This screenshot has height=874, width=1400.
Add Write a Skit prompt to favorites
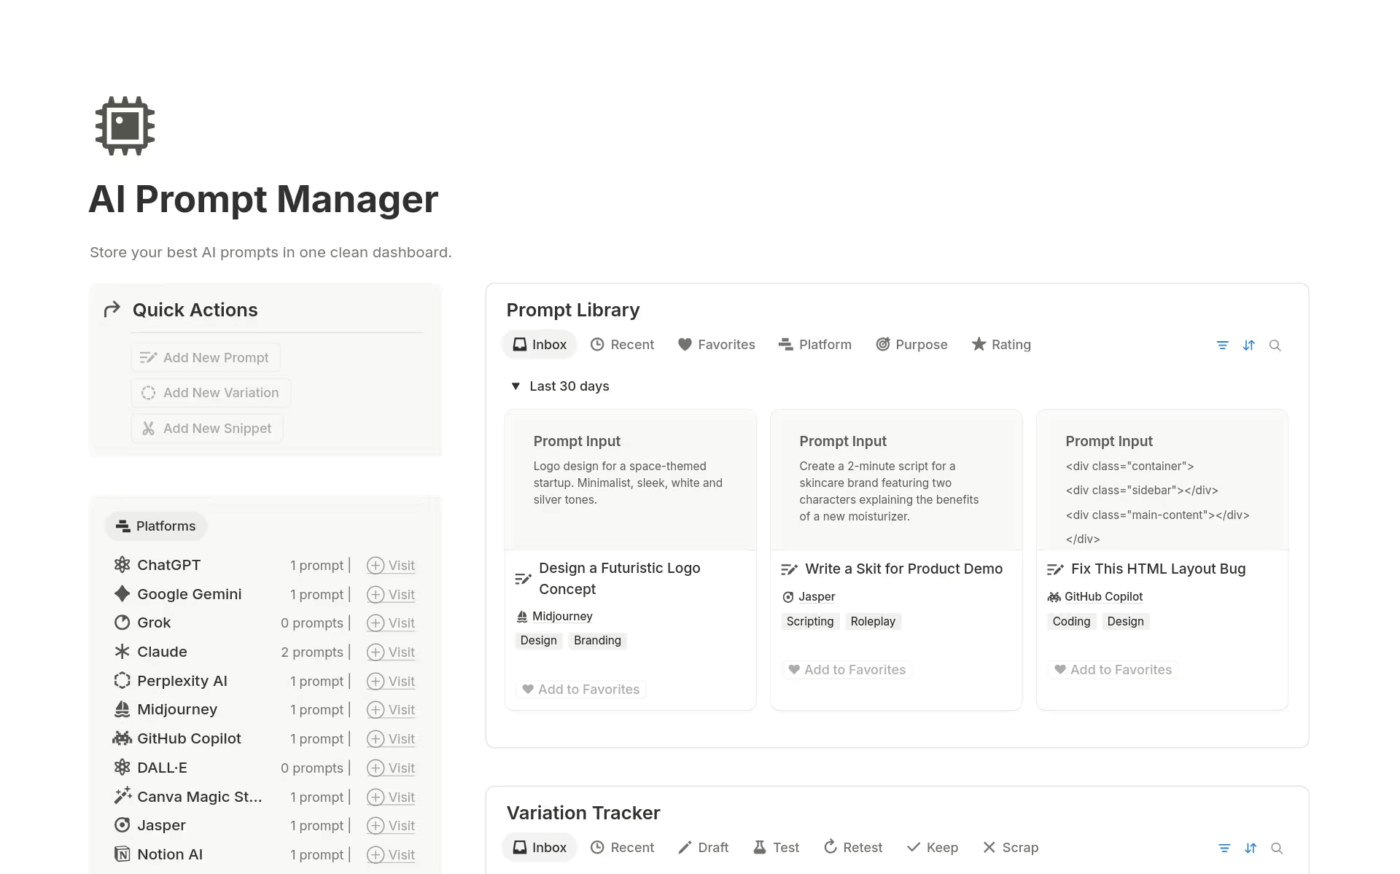[x=847, y=670]
